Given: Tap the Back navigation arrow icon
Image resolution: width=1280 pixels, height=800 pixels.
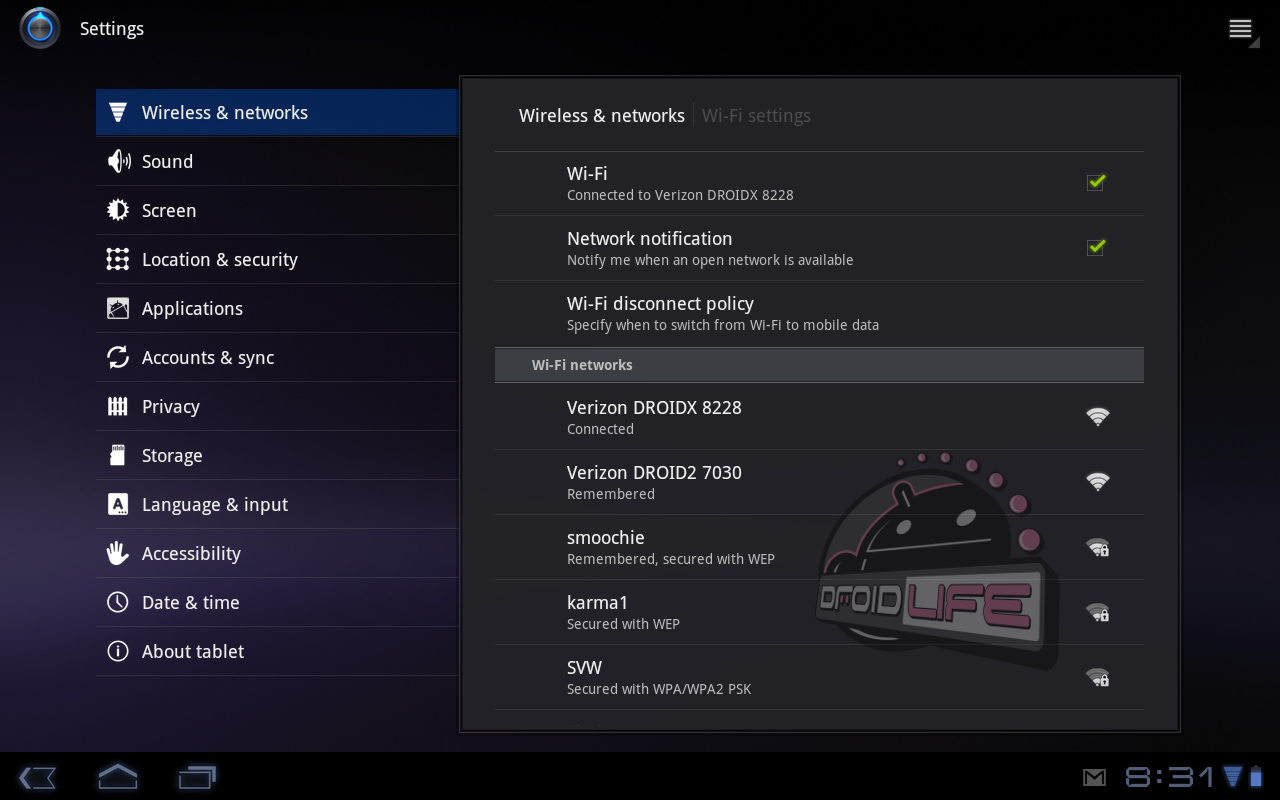Looking at the screenshot, I should pyautogui.click(x=37, y=777).
